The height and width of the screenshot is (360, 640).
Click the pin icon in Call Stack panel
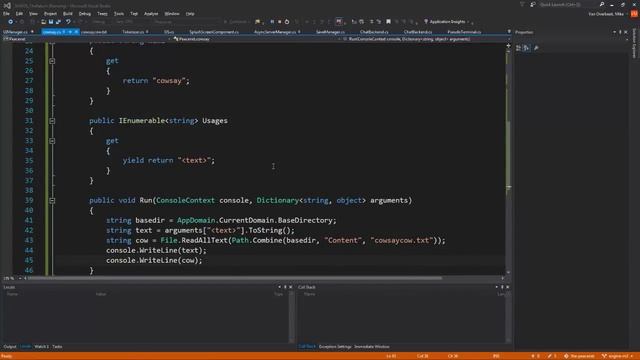[x=502, y=287]
